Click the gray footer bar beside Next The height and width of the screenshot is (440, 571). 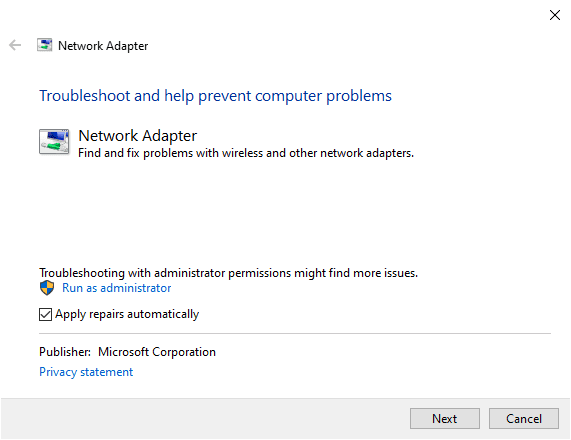204,419
